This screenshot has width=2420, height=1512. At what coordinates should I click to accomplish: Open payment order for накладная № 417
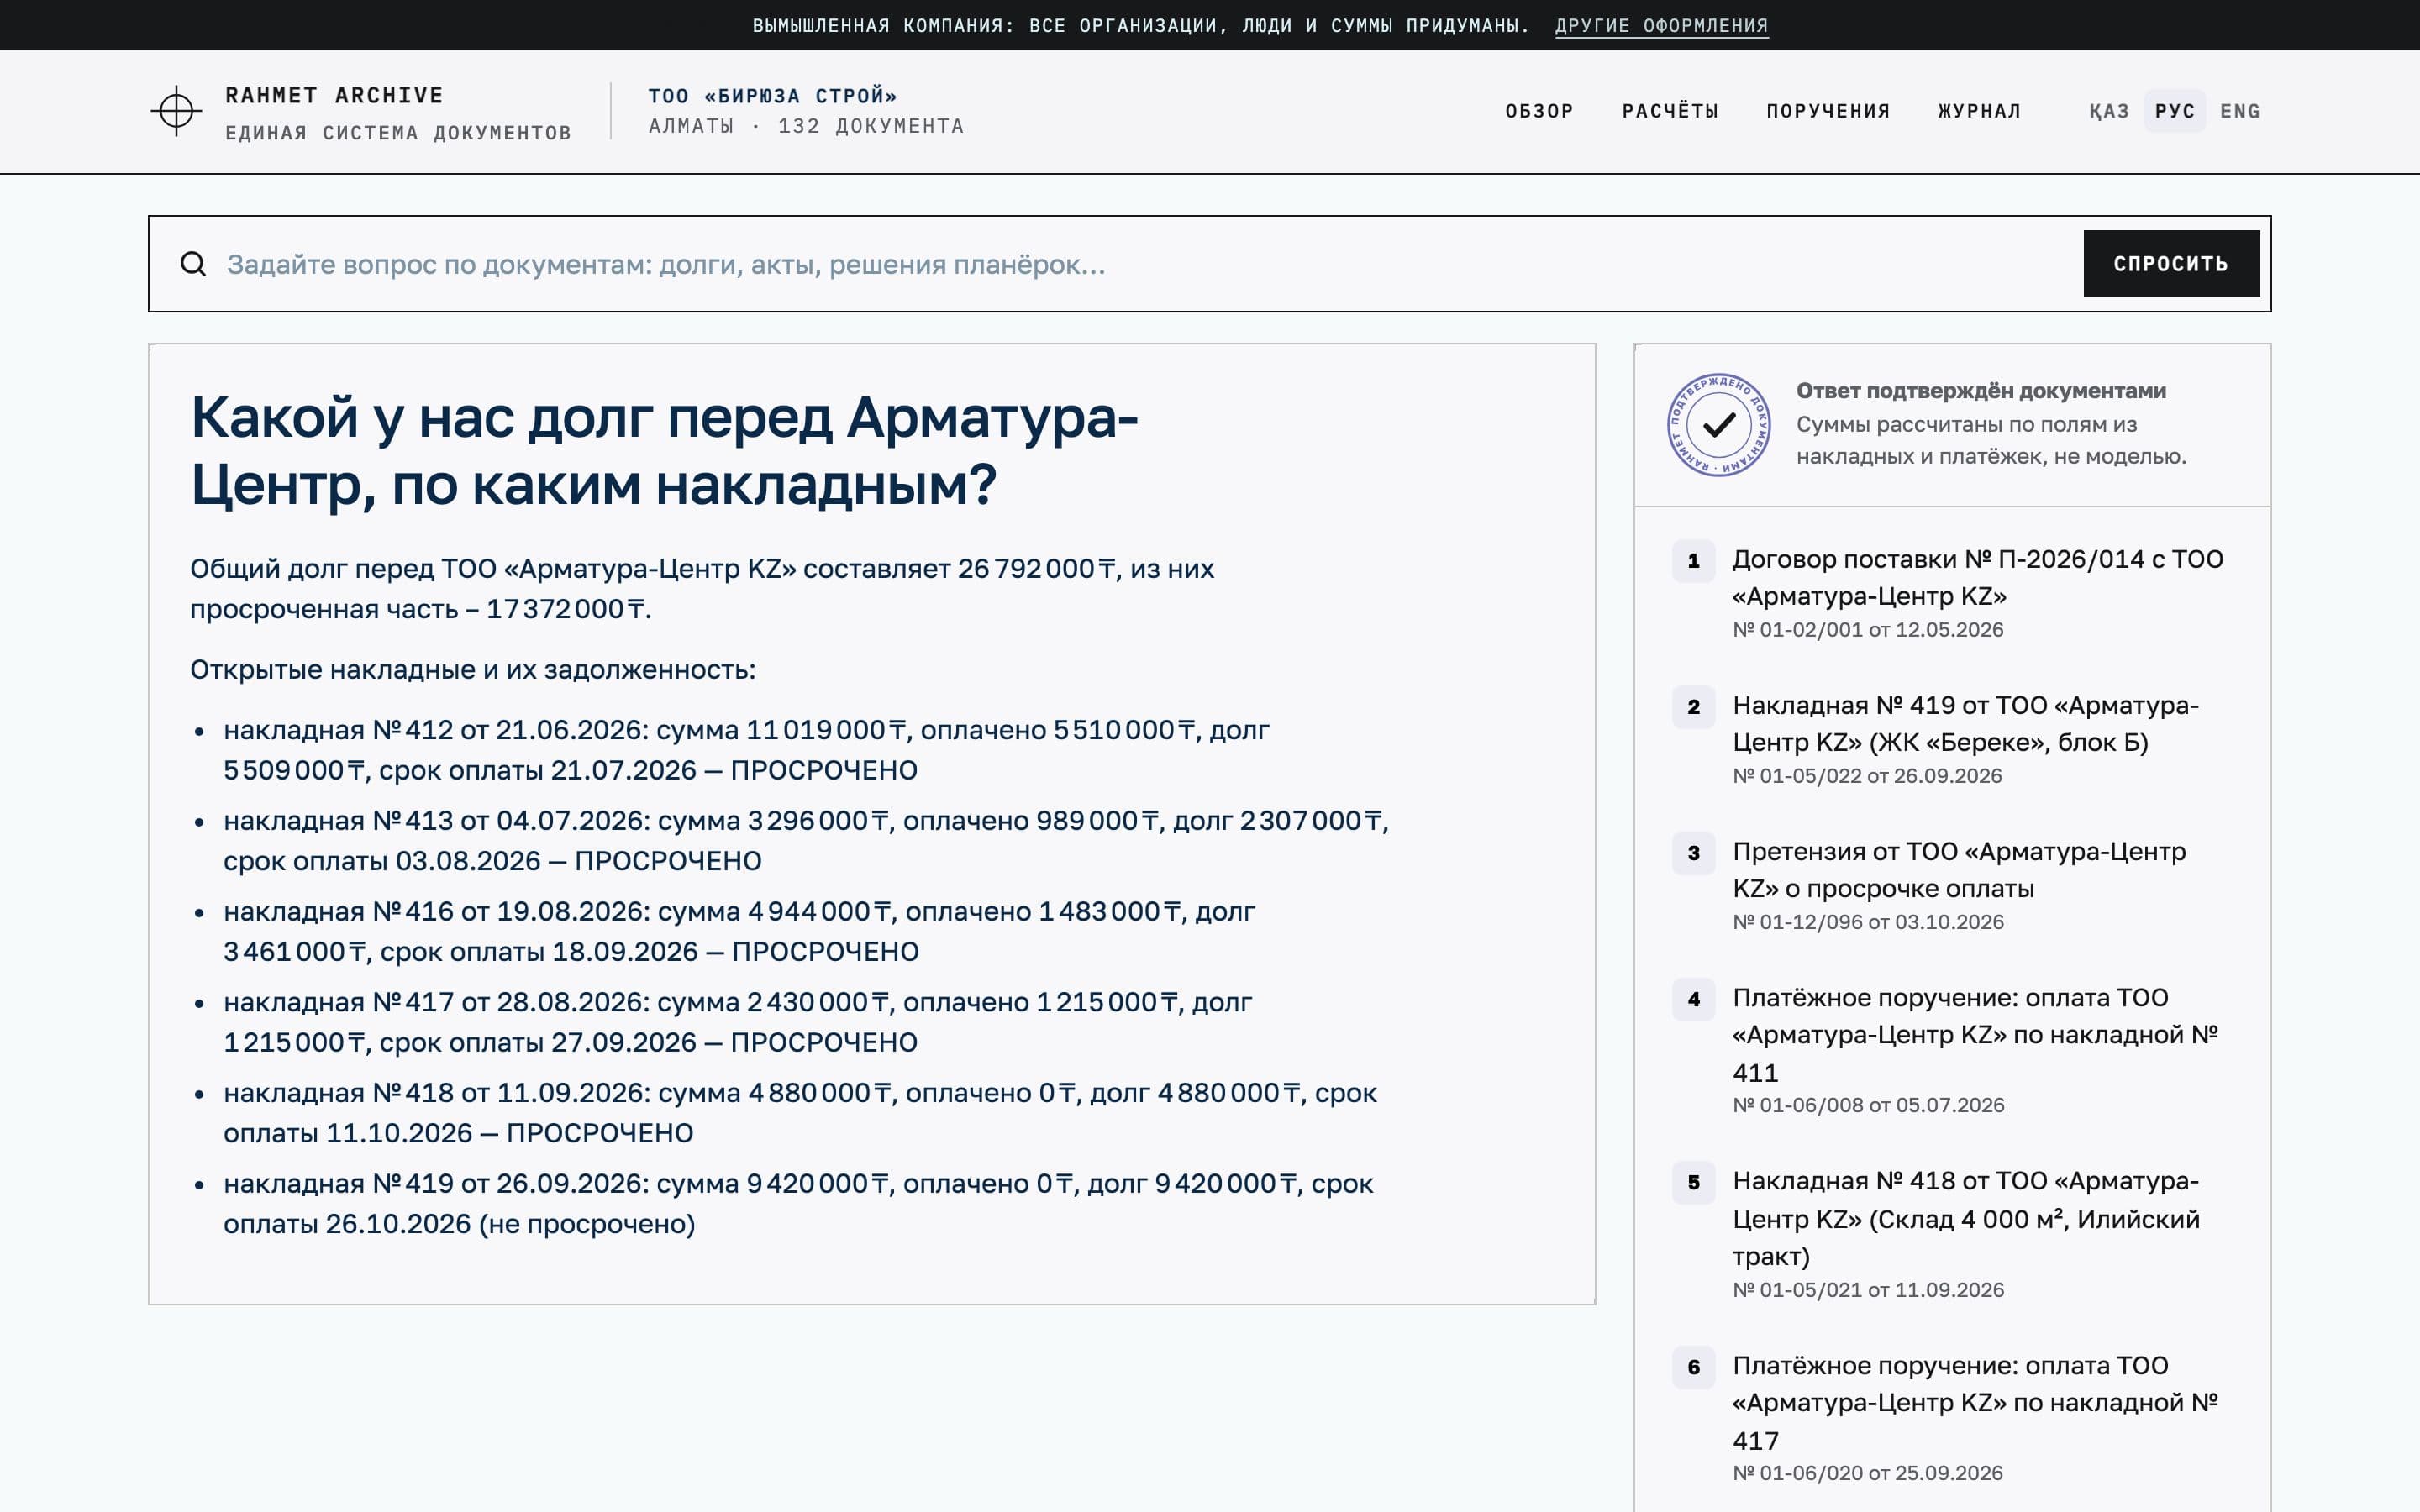1975,1402
